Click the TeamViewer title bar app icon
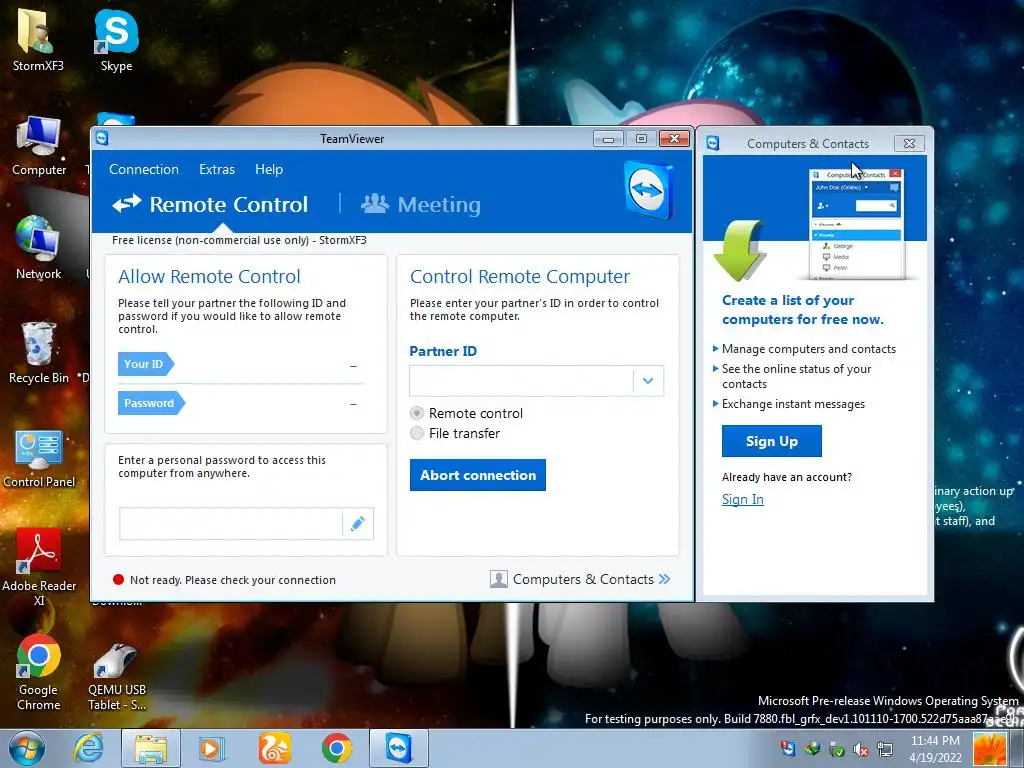This screenshot has height=768, width=1024. coord(102,138)
